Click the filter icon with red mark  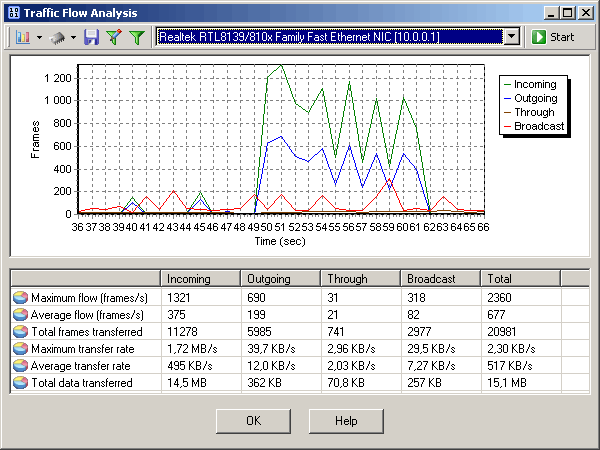tap(114, 37)
